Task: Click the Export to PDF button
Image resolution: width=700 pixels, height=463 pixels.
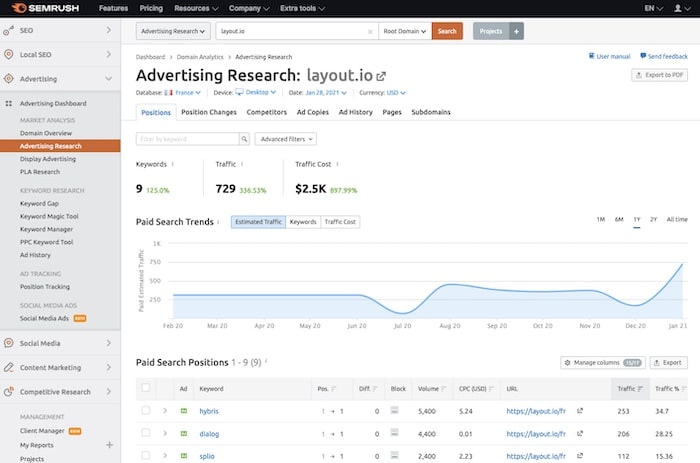Action: pos(659,75)
